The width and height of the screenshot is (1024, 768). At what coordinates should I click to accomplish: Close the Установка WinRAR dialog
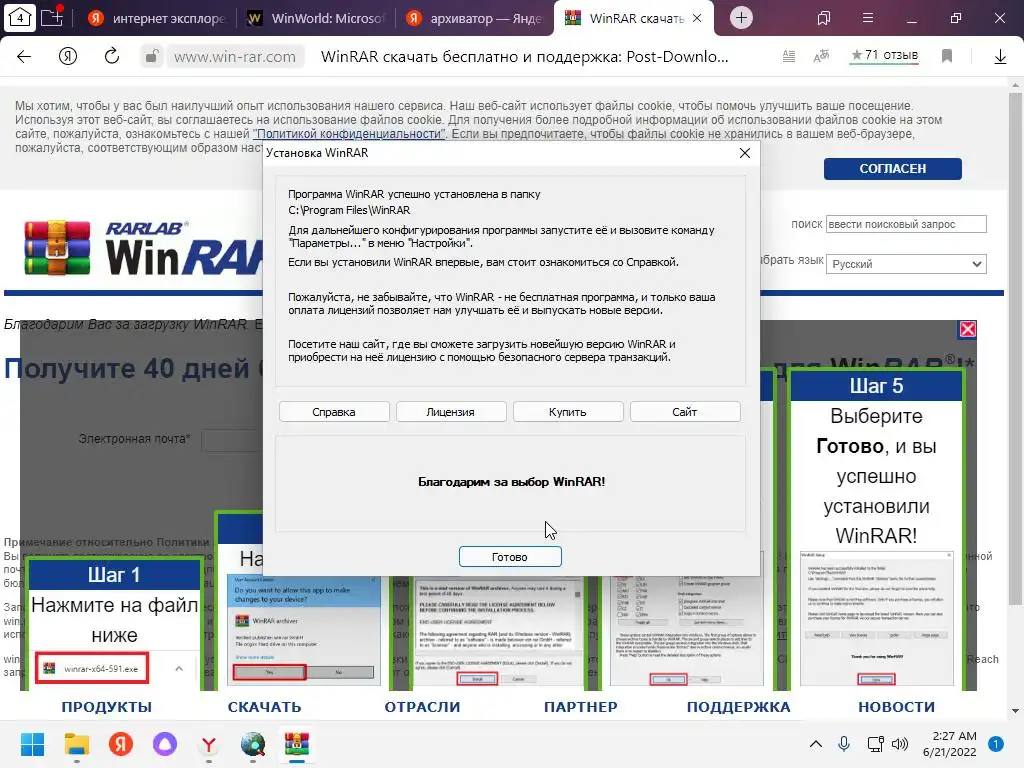coord(744,153)
